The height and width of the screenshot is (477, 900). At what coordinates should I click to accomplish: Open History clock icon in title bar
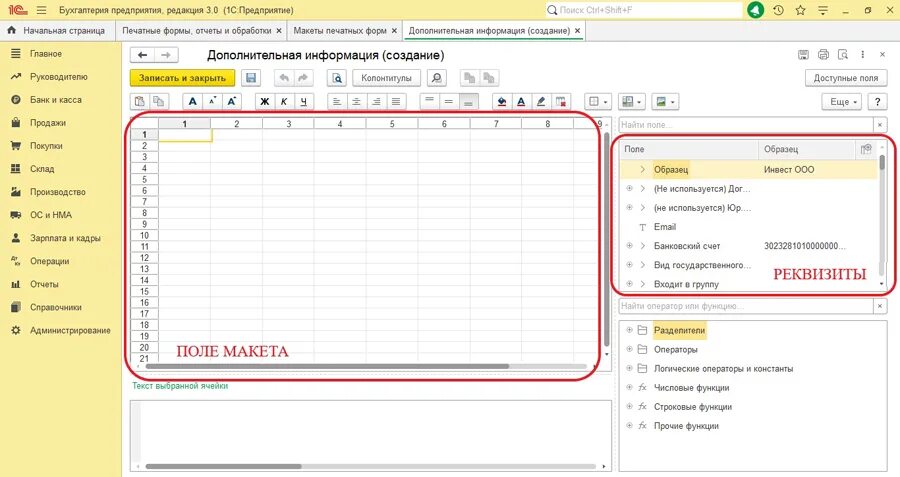778,10
